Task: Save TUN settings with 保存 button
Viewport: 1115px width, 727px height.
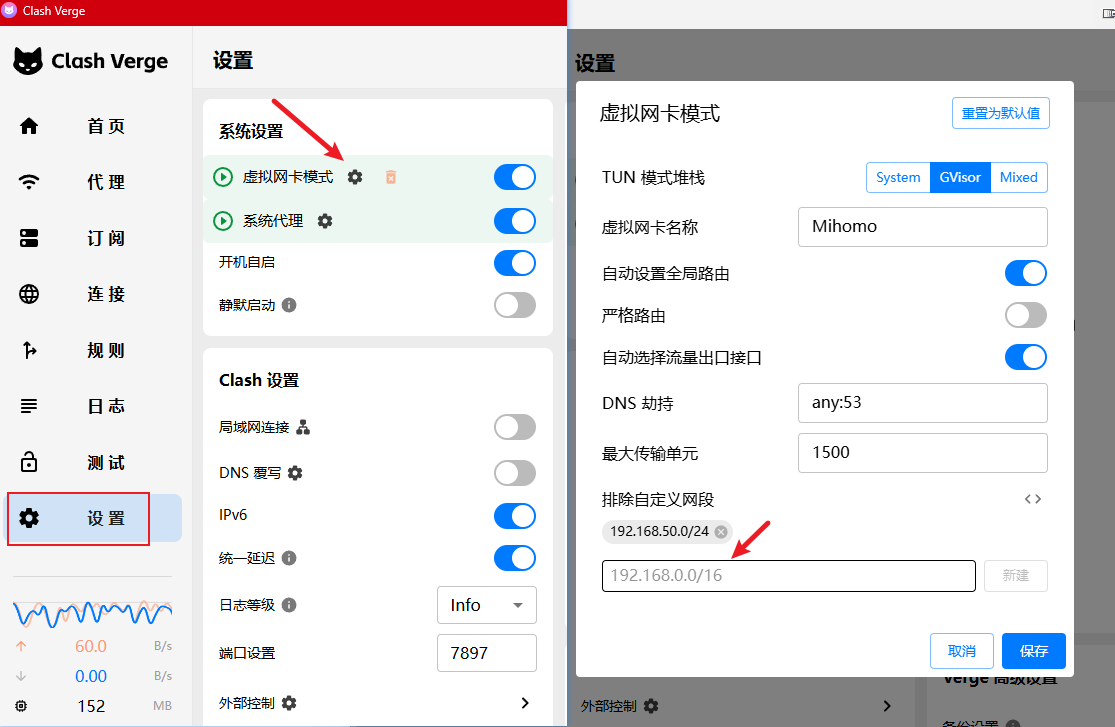Action: point(1033,651)
